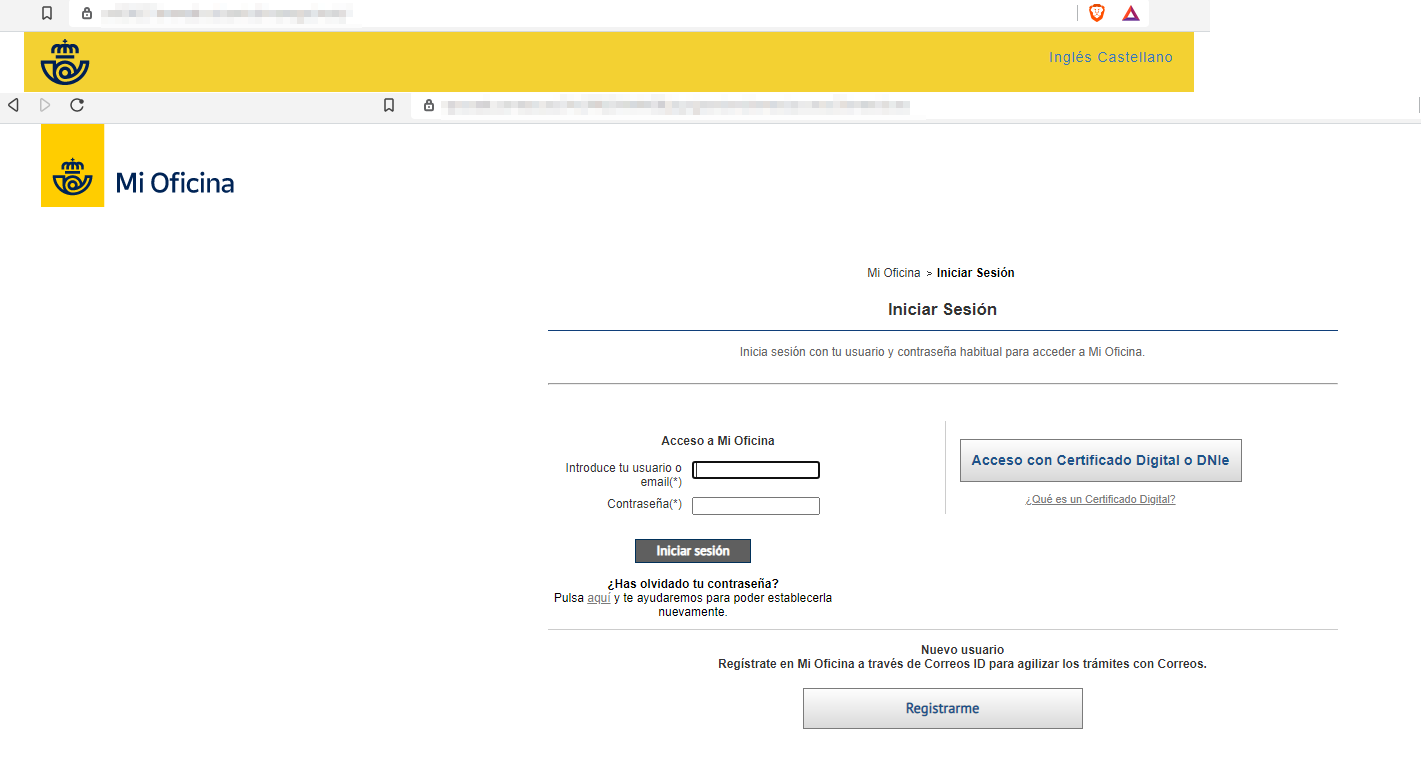This screenshot has width=1421, height=757.
Task: Select the Castellano language option
Action: (x=1135, y=57)
